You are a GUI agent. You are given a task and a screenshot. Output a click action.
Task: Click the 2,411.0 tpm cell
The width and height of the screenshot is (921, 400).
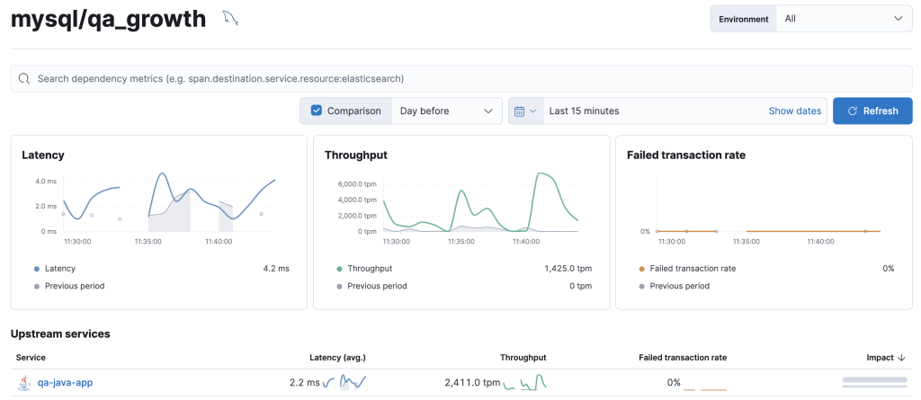pyautogui.click(x=473, y=383)
